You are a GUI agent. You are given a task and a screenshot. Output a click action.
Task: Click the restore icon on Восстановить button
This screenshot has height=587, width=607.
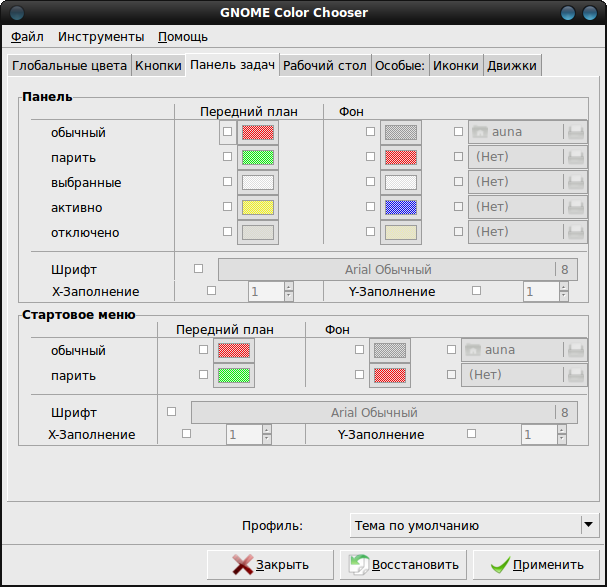click(x=359, y=565)
